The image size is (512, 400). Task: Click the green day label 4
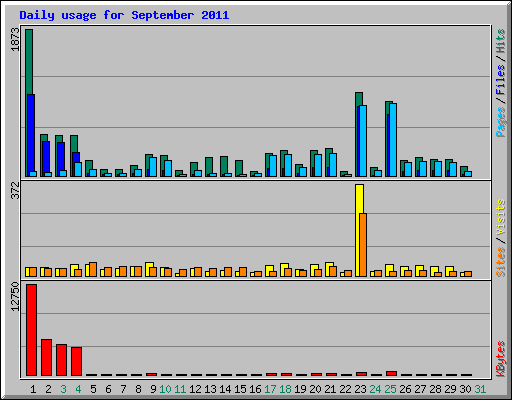78,389
